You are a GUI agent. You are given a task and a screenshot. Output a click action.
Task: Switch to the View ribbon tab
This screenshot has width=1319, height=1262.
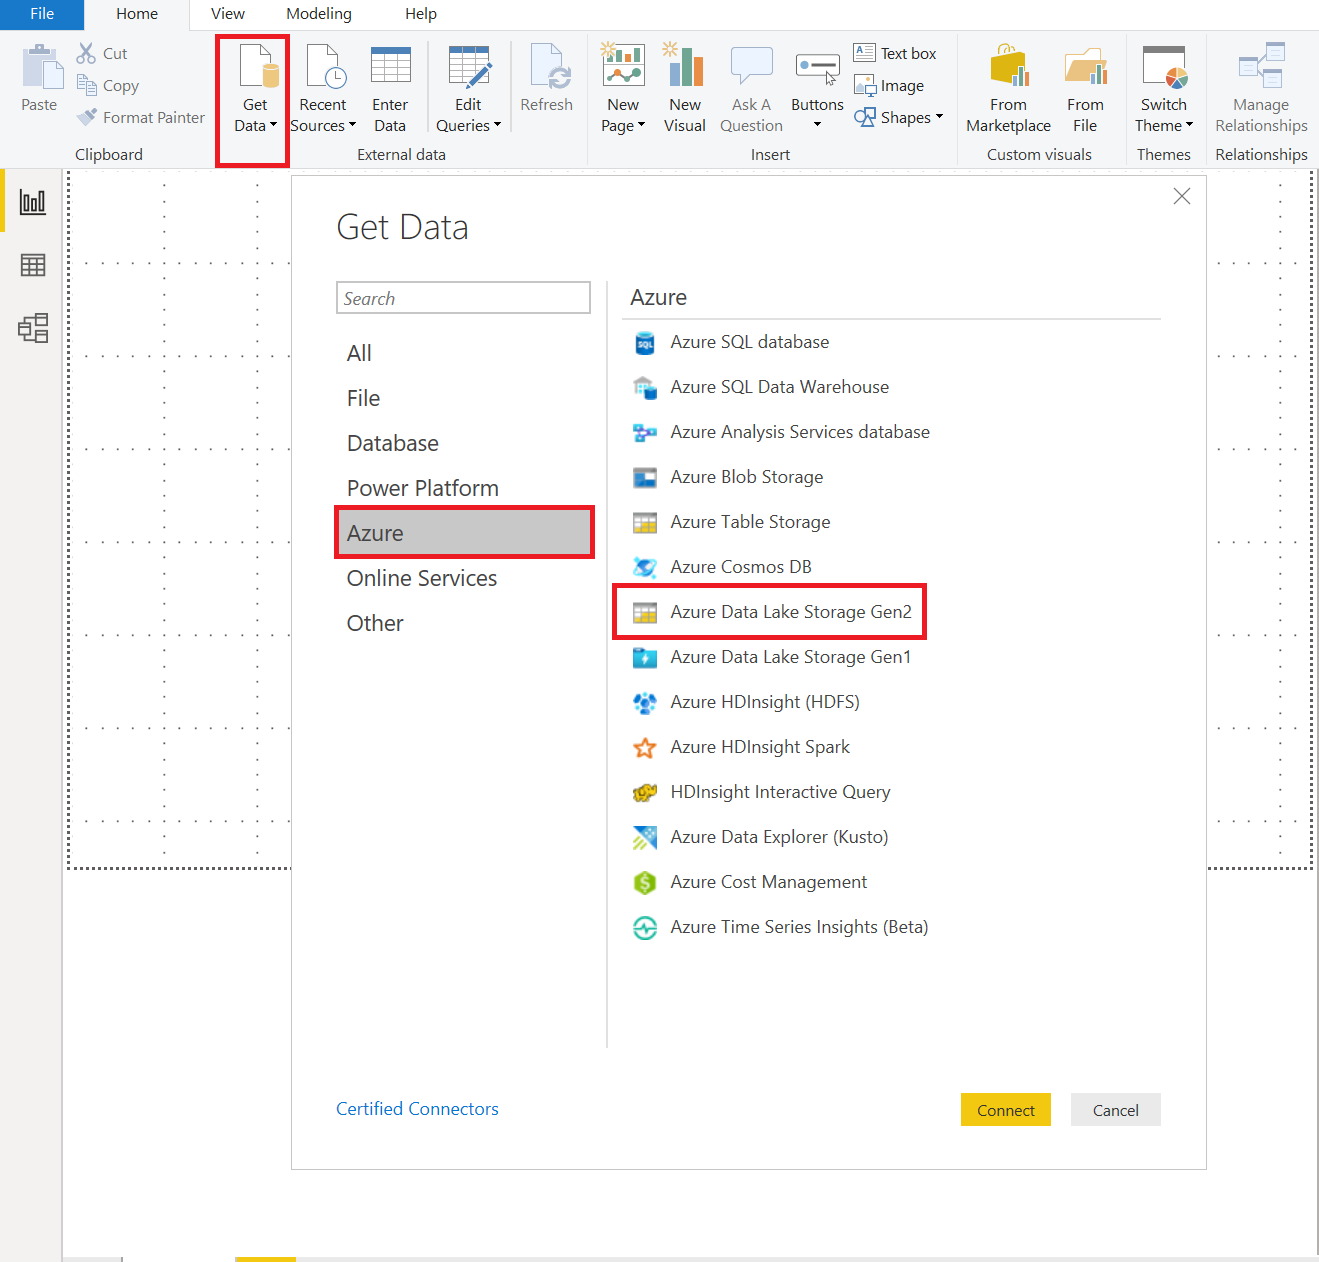(x=228, y=14)
